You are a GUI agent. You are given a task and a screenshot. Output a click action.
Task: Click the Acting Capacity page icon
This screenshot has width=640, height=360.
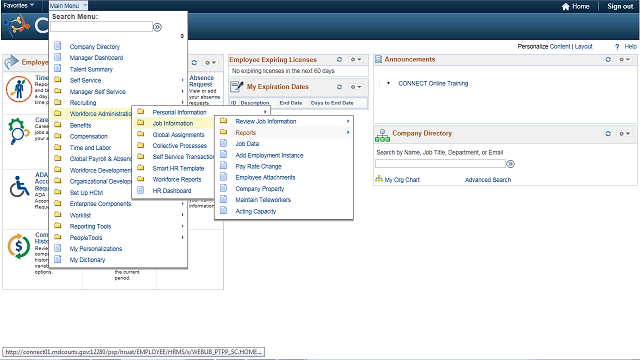[x=224, y=210]
